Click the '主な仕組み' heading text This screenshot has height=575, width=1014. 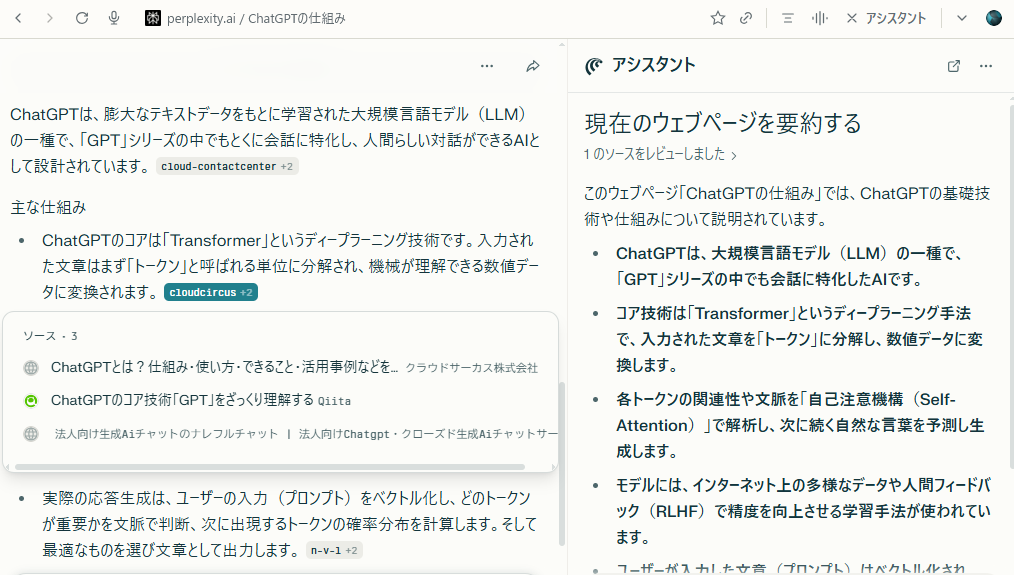pos(49,208)
